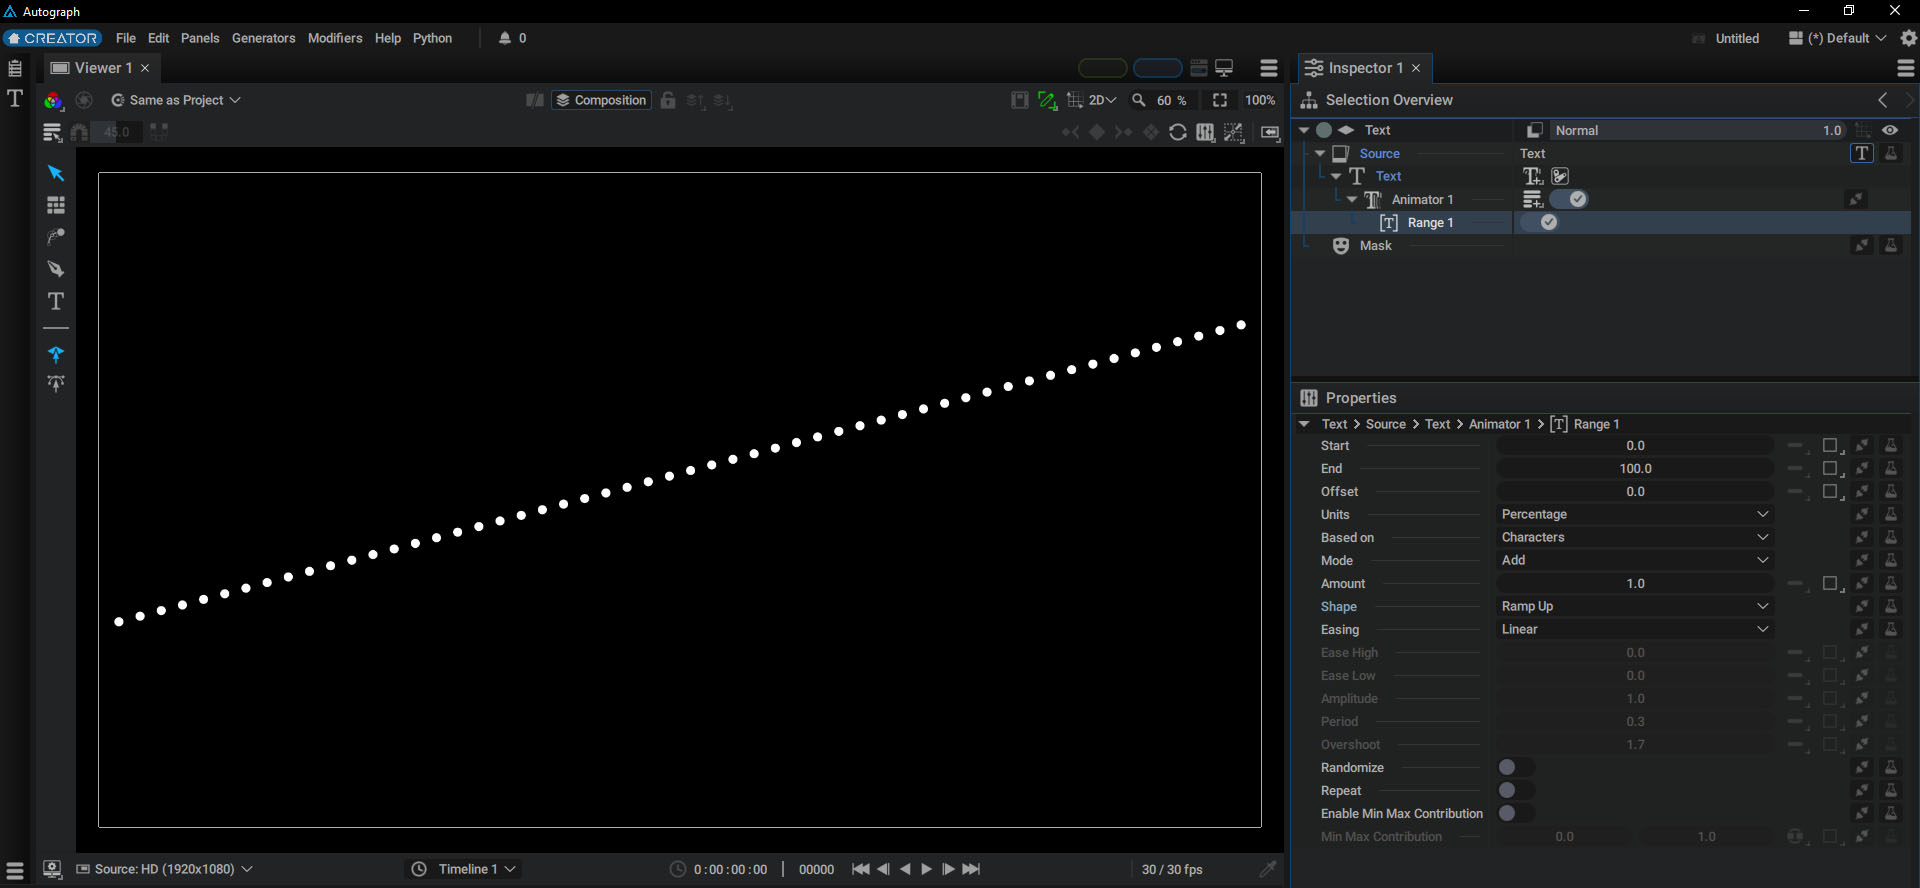Open application settings gear
Image resolution: width=1920 pixels, height=888 pixels.
[1909, 38]
